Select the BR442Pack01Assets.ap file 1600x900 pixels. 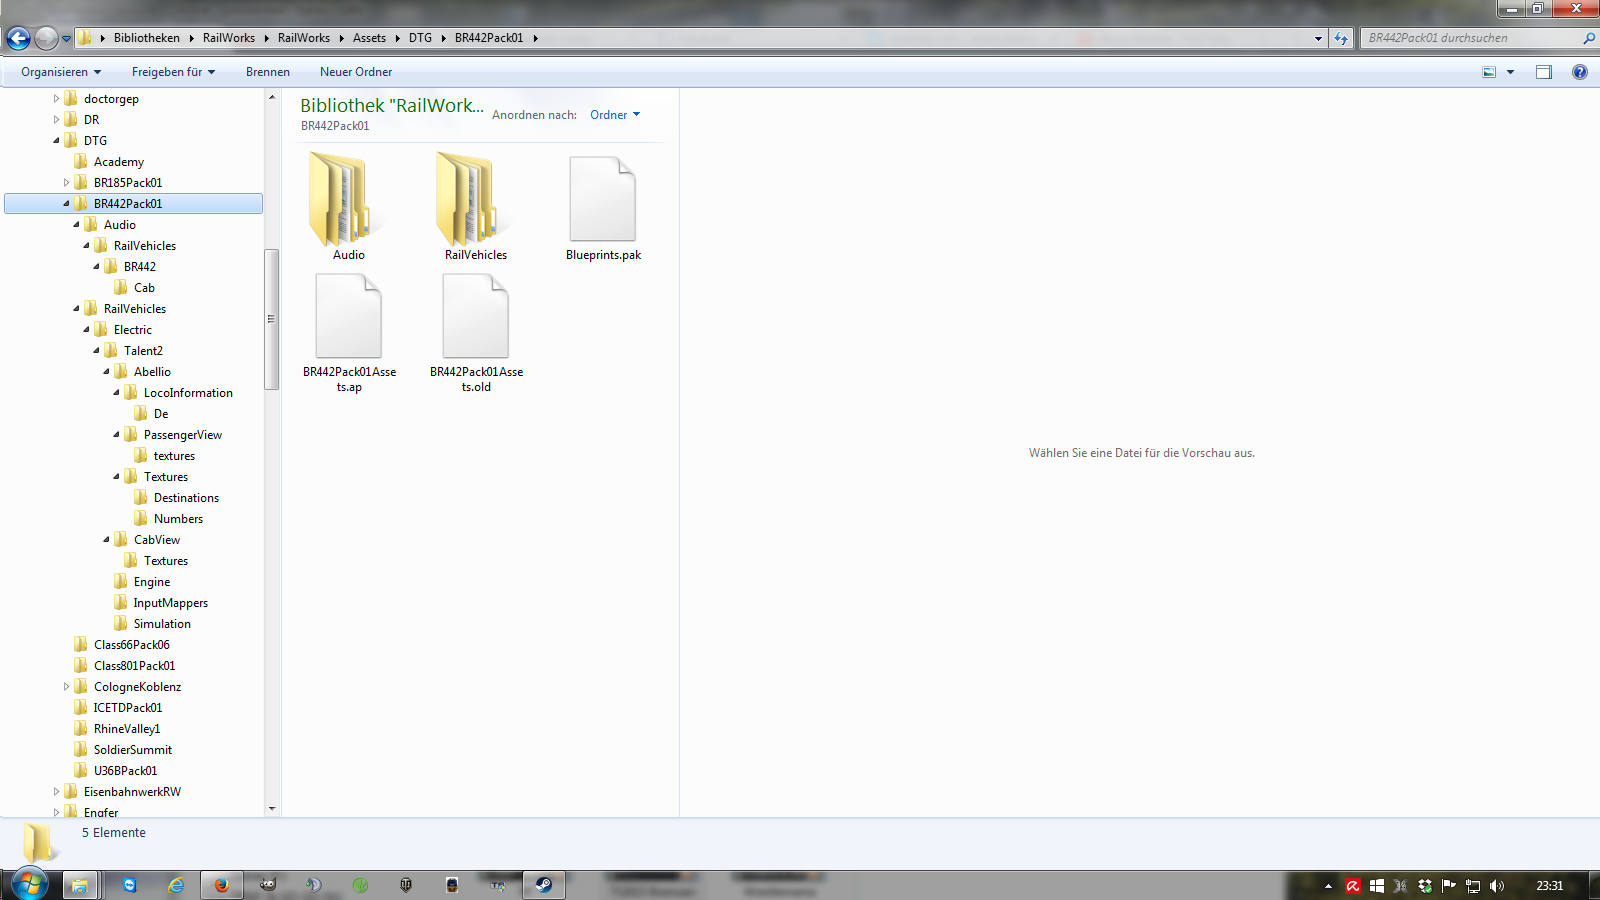point(349,333)
